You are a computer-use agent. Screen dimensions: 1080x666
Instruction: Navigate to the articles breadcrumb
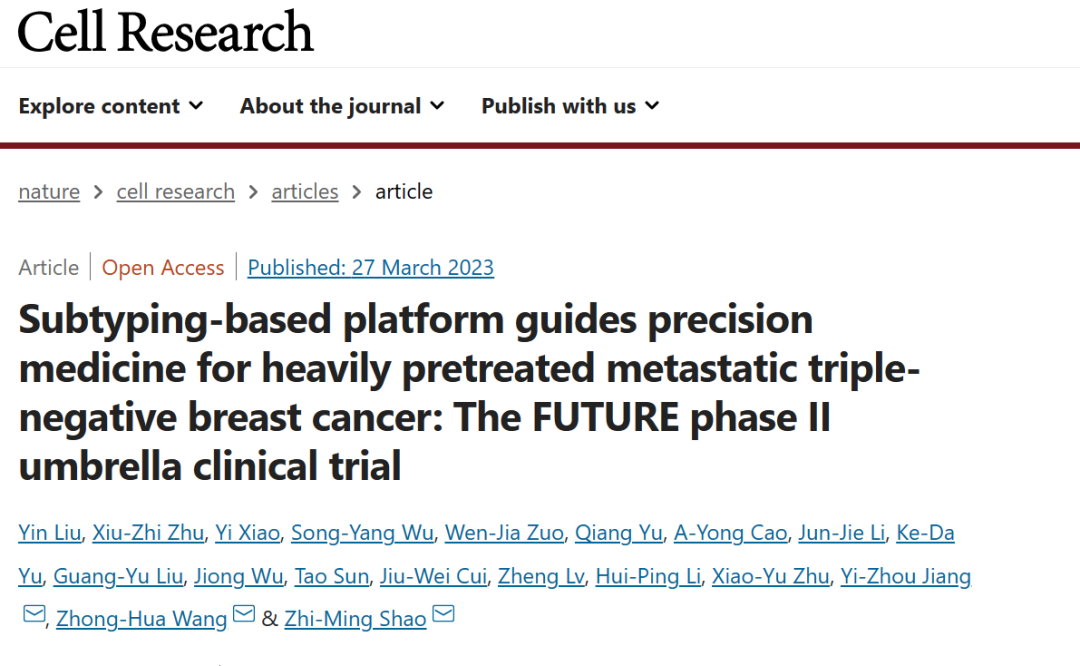(x=304, y=191)
